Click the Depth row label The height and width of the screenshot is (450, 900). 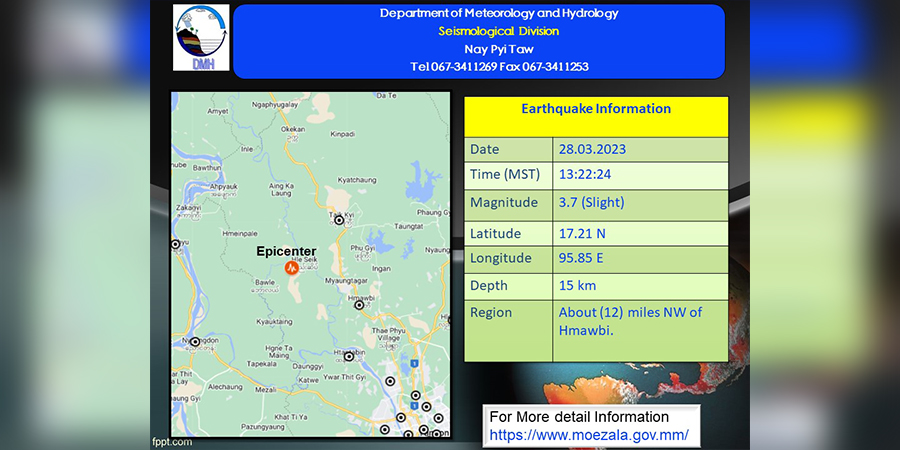coord(487,285)
